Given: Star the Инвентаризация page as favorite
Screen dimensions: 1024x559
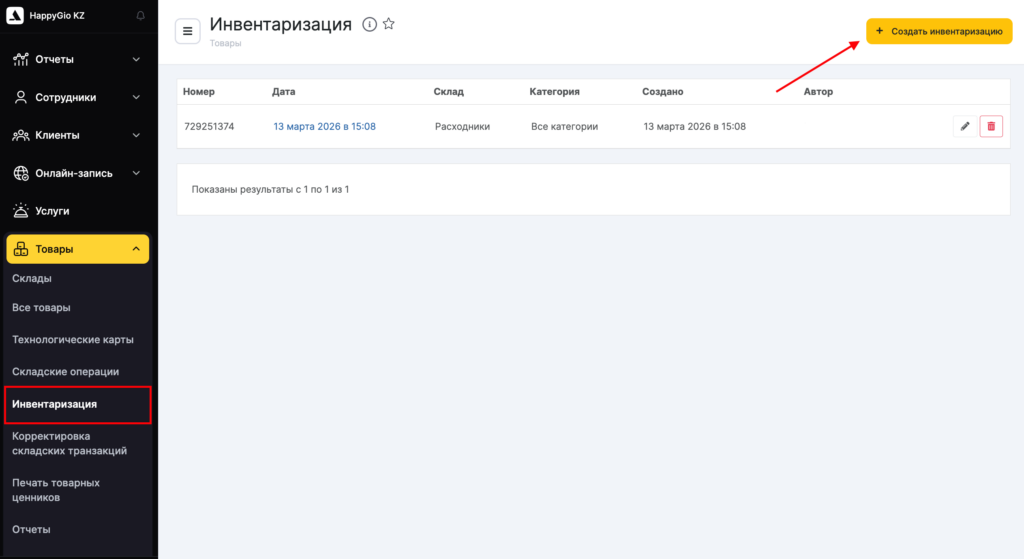Looking at the screenshot, I should click(389, 24).
